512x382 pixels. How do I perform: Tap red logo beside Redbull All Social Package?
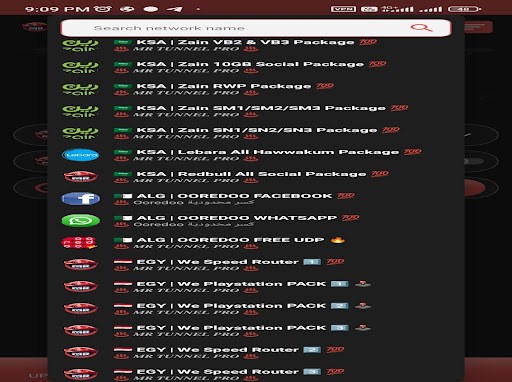[x=80, y=177]
